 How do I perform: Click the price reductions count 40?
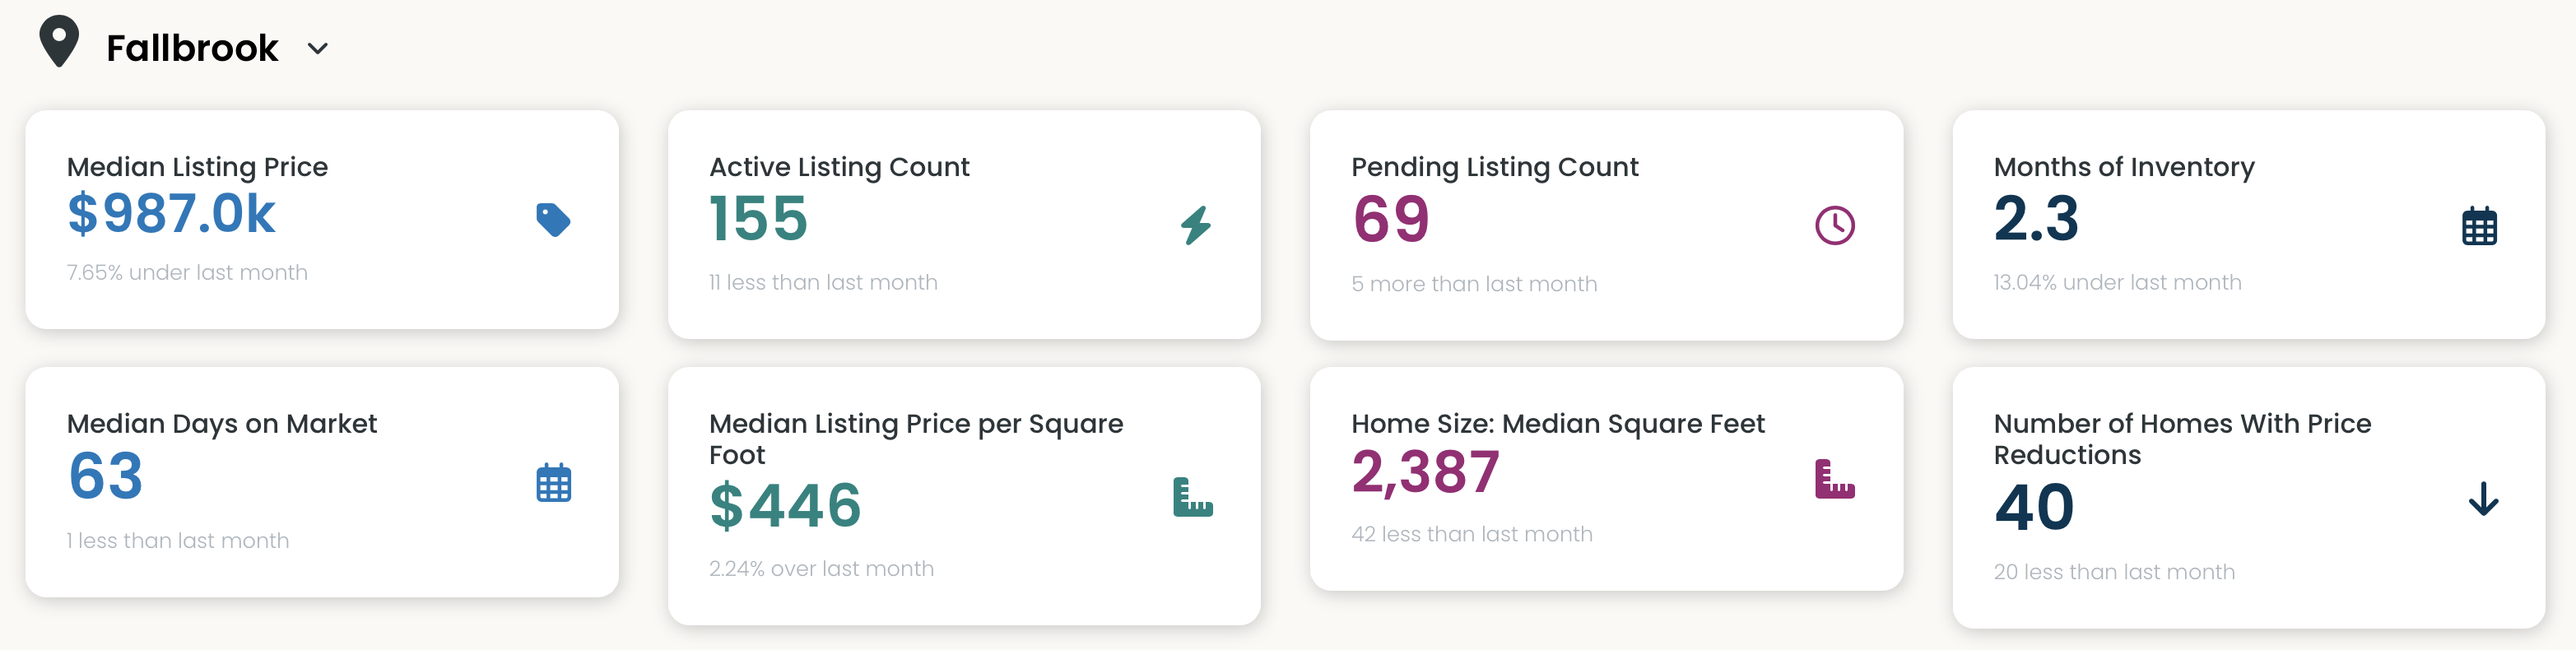[2034, 507]
